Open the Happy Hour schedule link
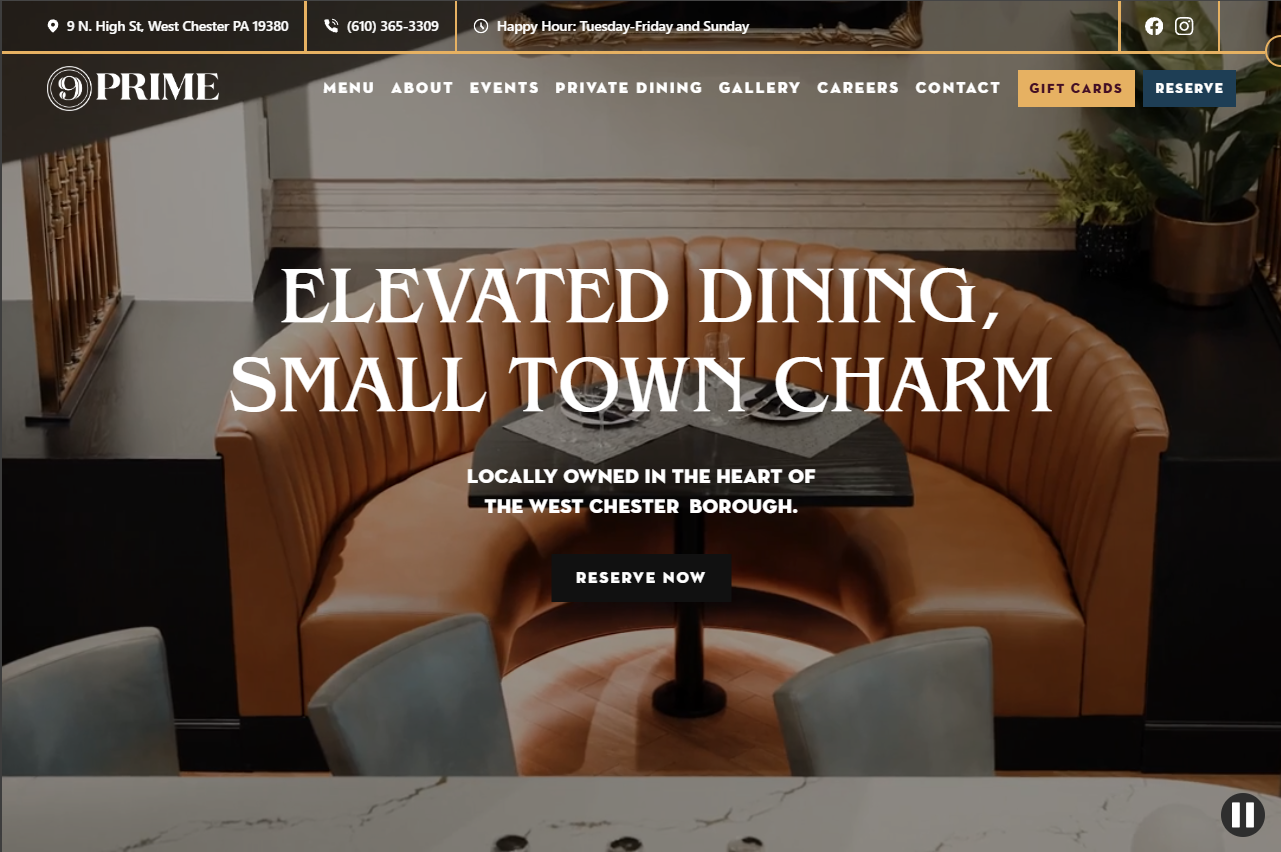The image size is (1281, 852). (x=623, y=26)
